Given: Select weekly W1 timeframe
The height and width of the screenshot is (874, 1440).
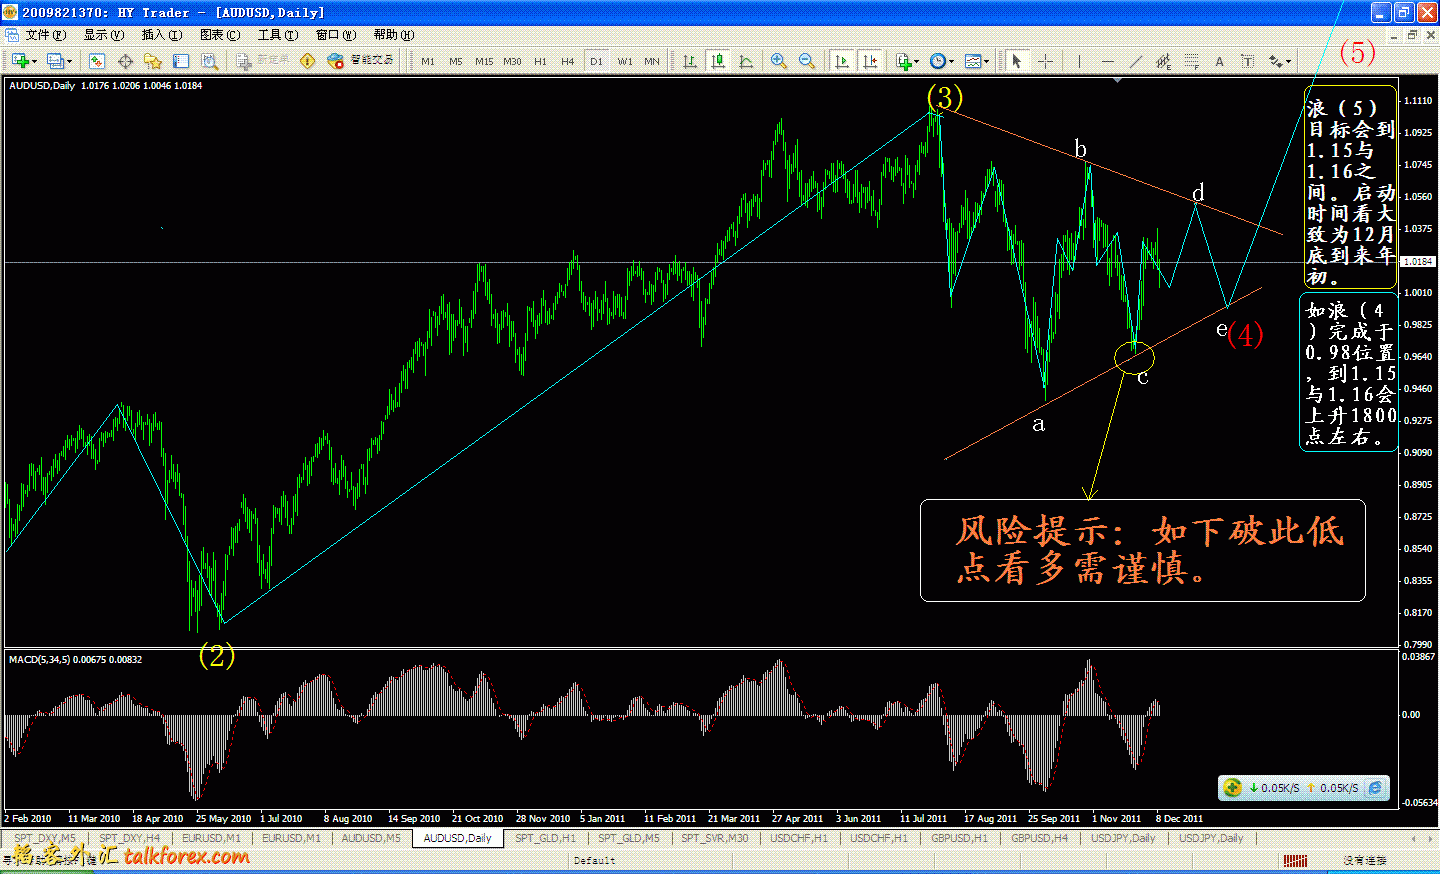Looking at the screenshot, I should click(x=625, y=61).
